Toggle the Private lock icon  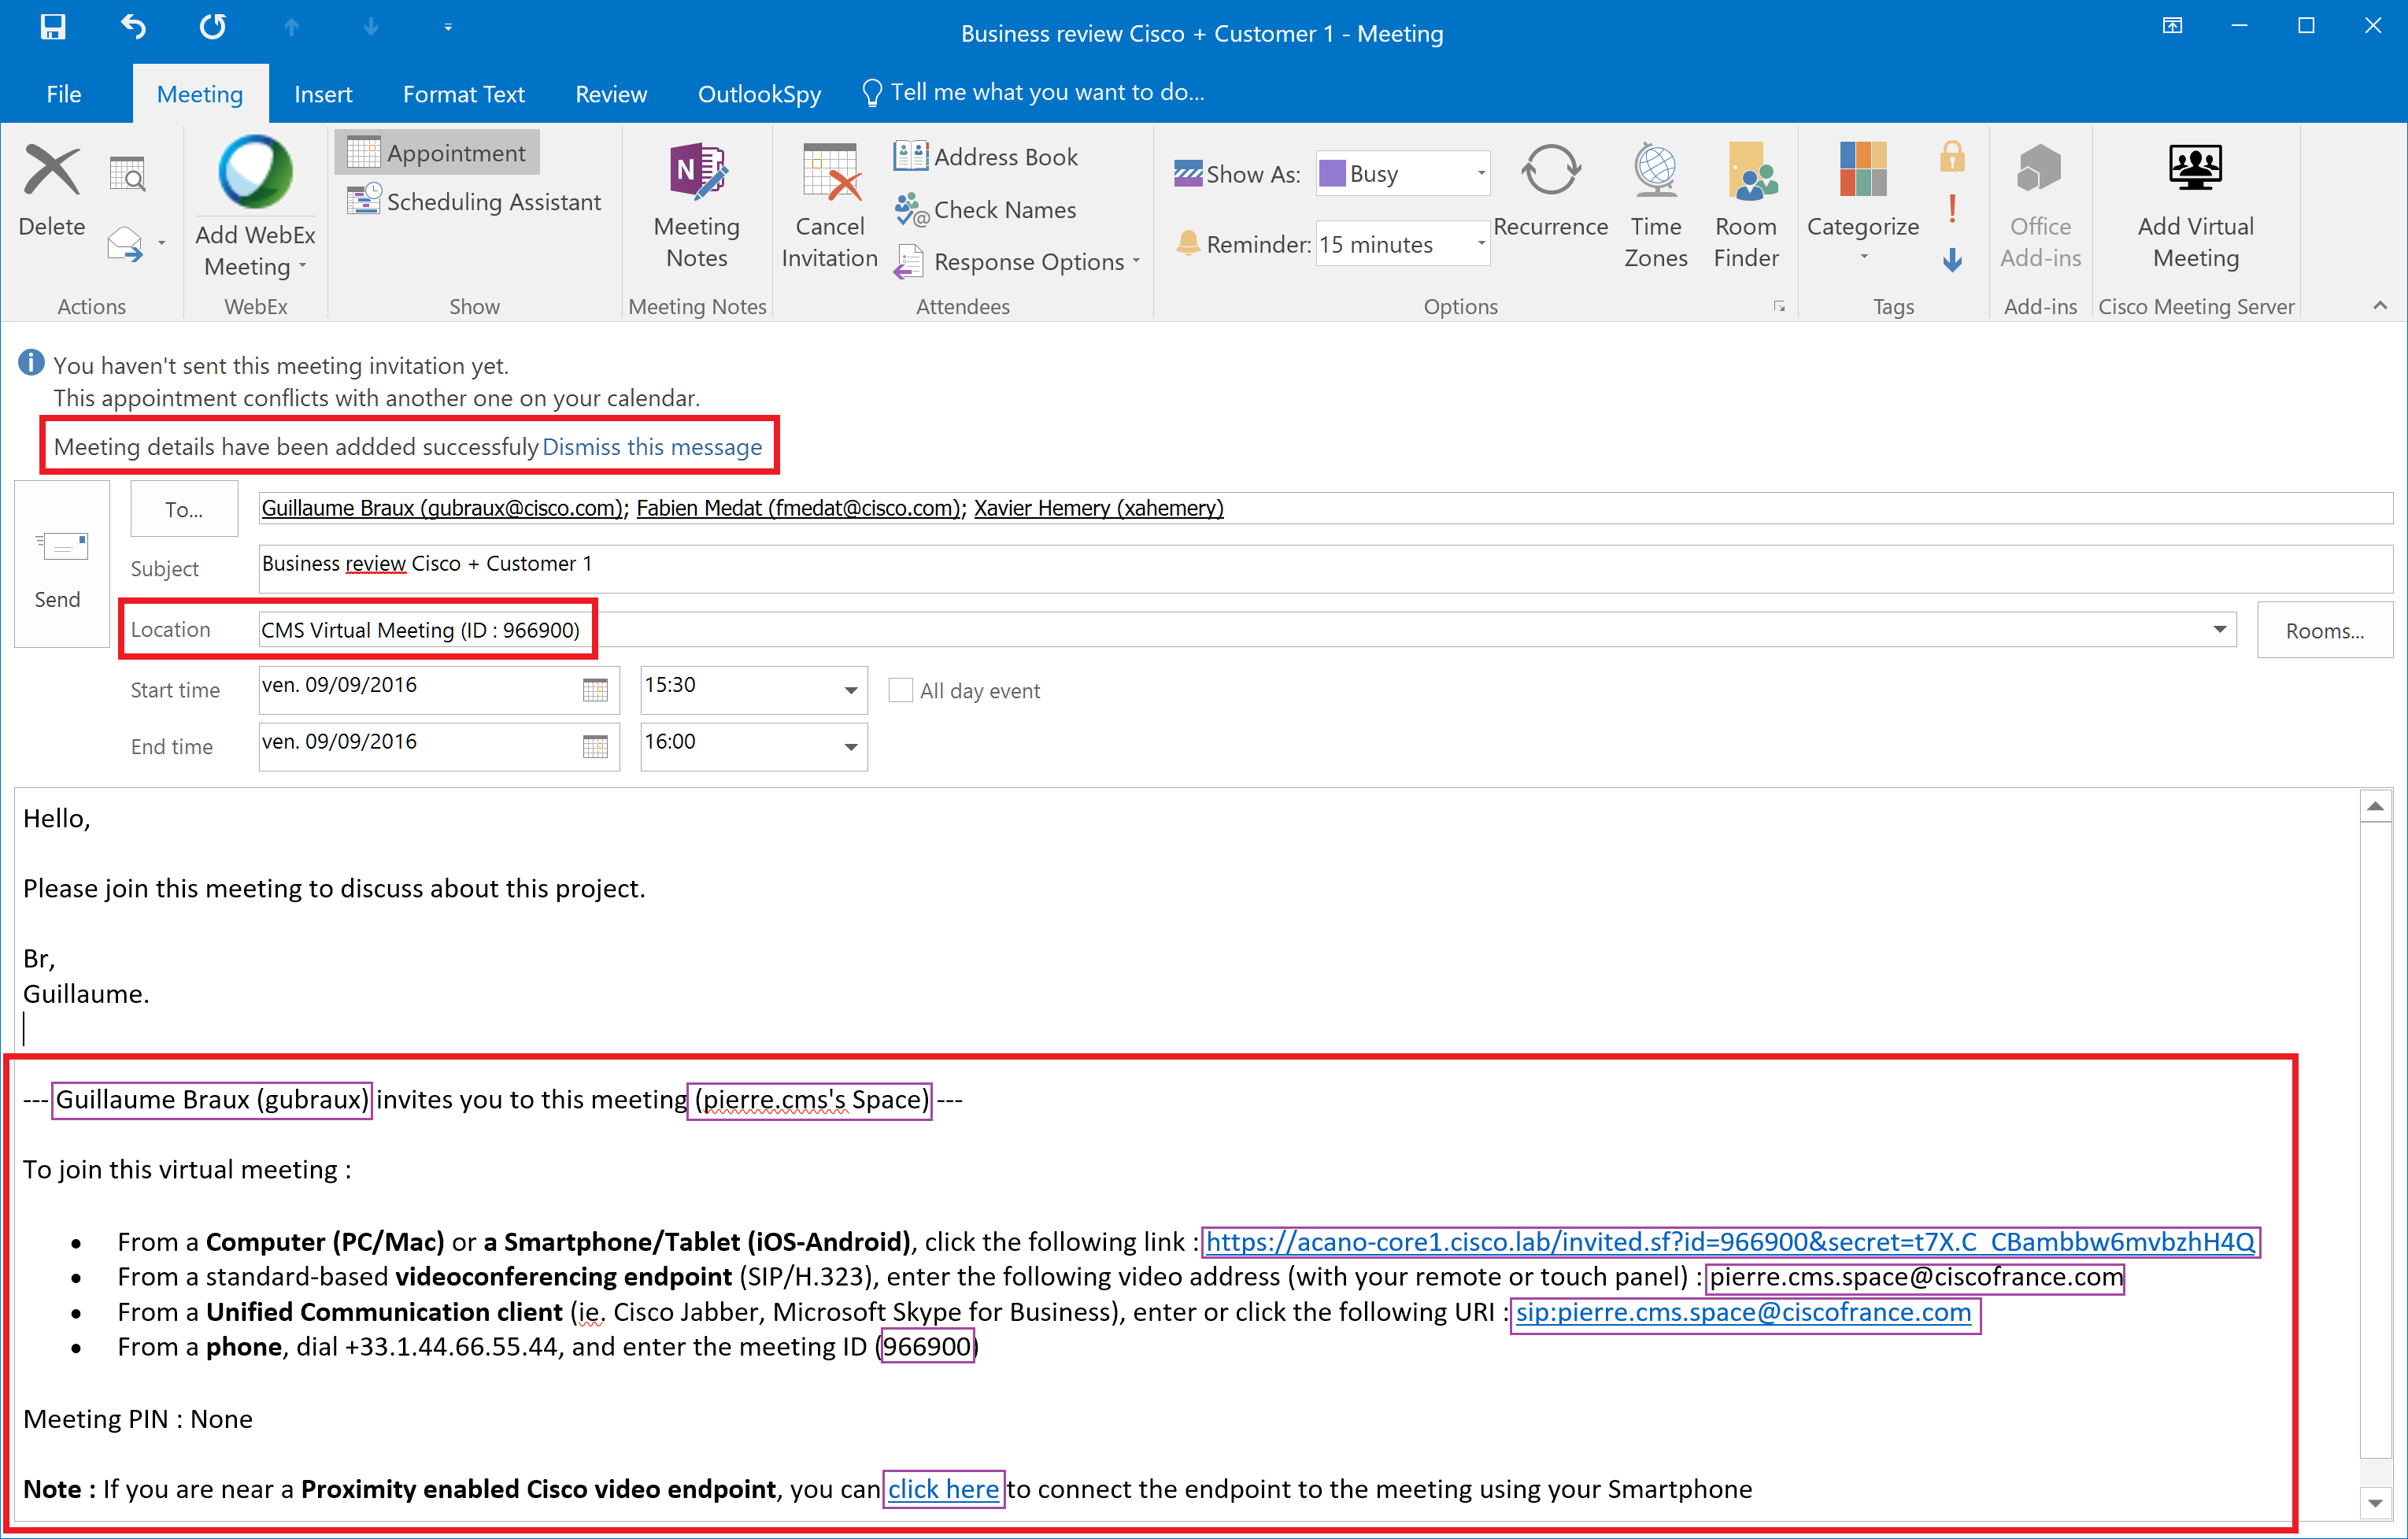[1951, 157]
